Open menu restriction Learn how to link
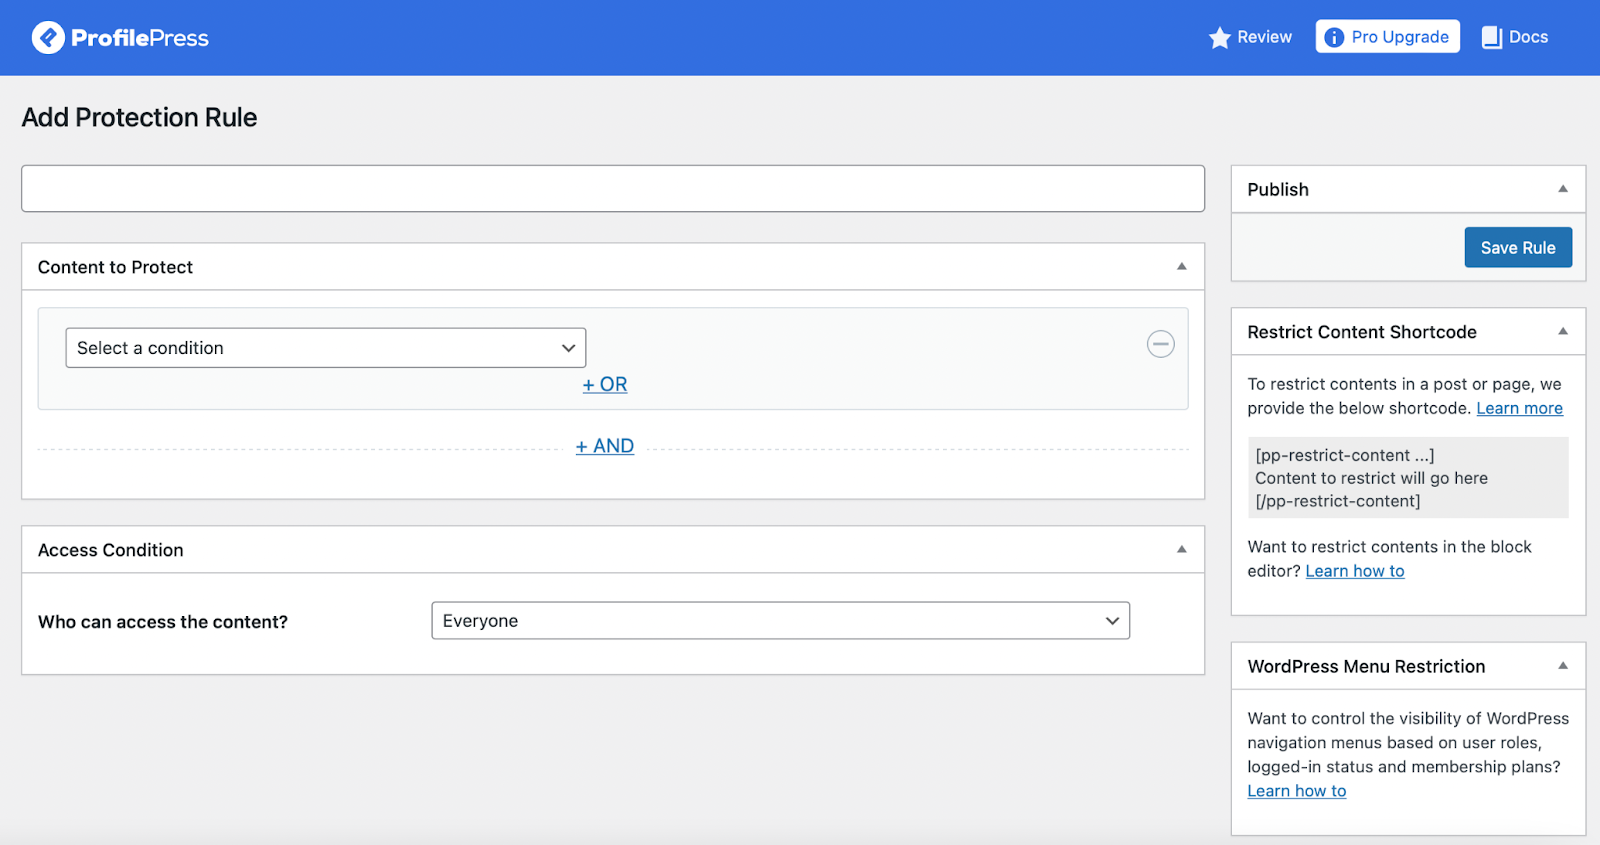The width and height of the screenshot is (1600, 845). click(1297, 791)
